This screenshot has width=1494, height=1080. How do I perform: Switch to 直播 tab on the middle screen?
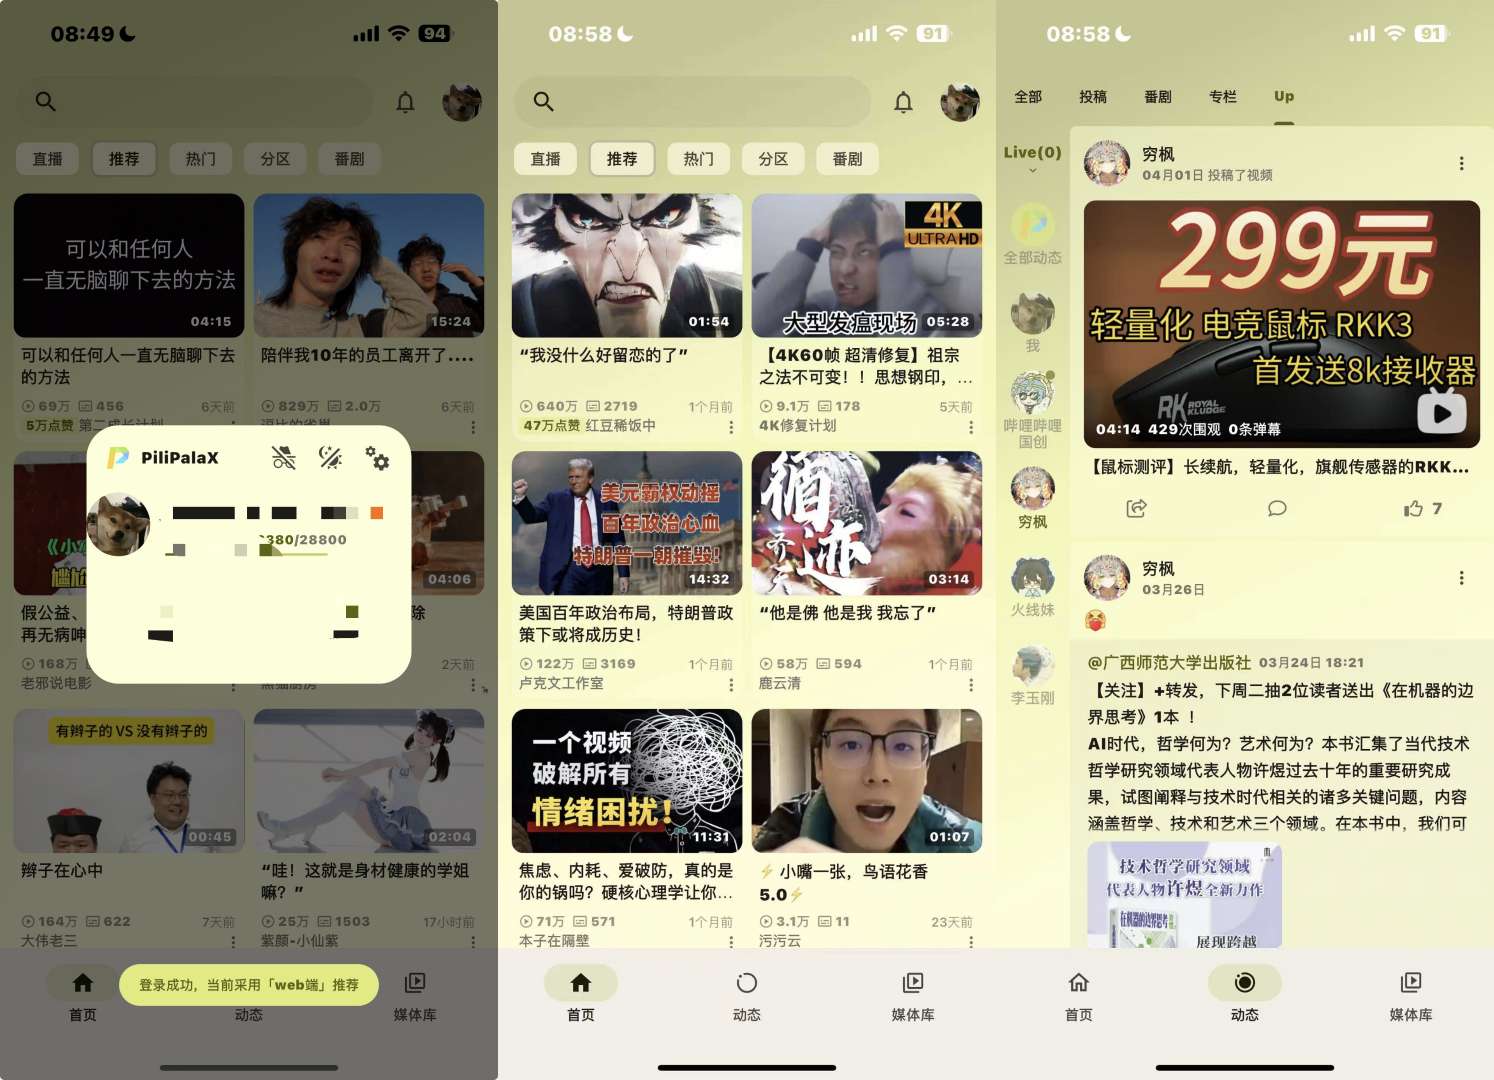pyautogui.click(x=546, y=159)
